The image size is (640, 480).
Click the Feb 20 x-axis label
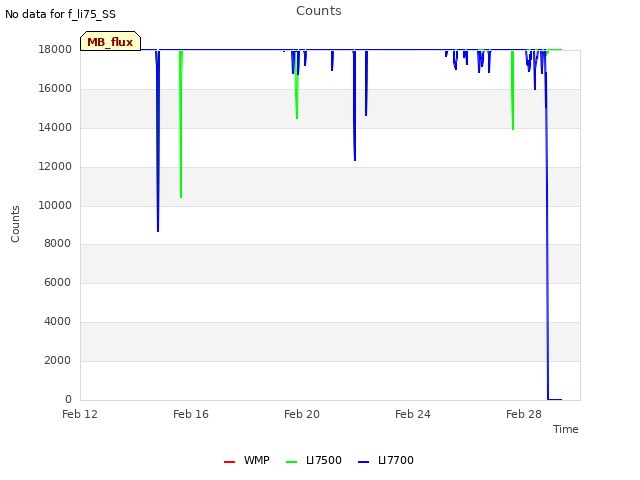(302, 414)
